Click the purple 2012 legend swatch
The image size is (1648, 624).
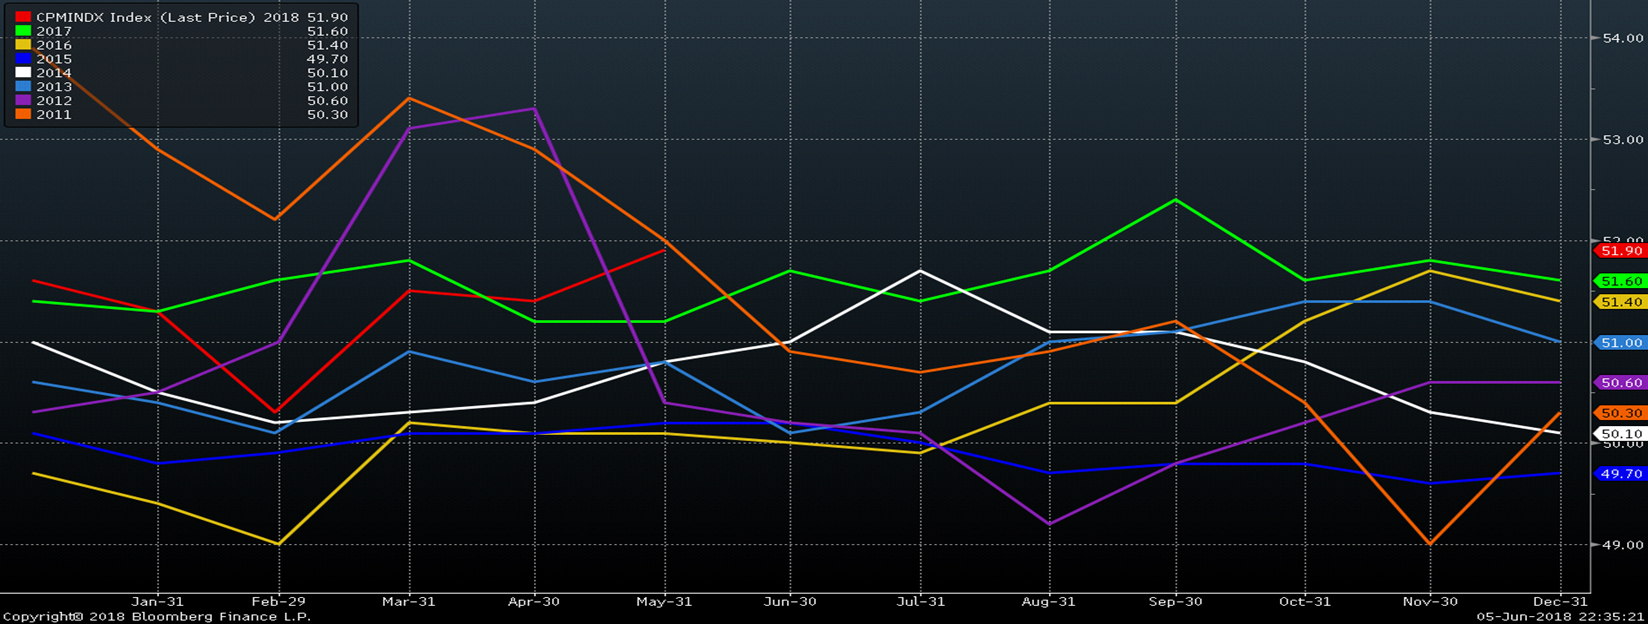coord(23,101)
